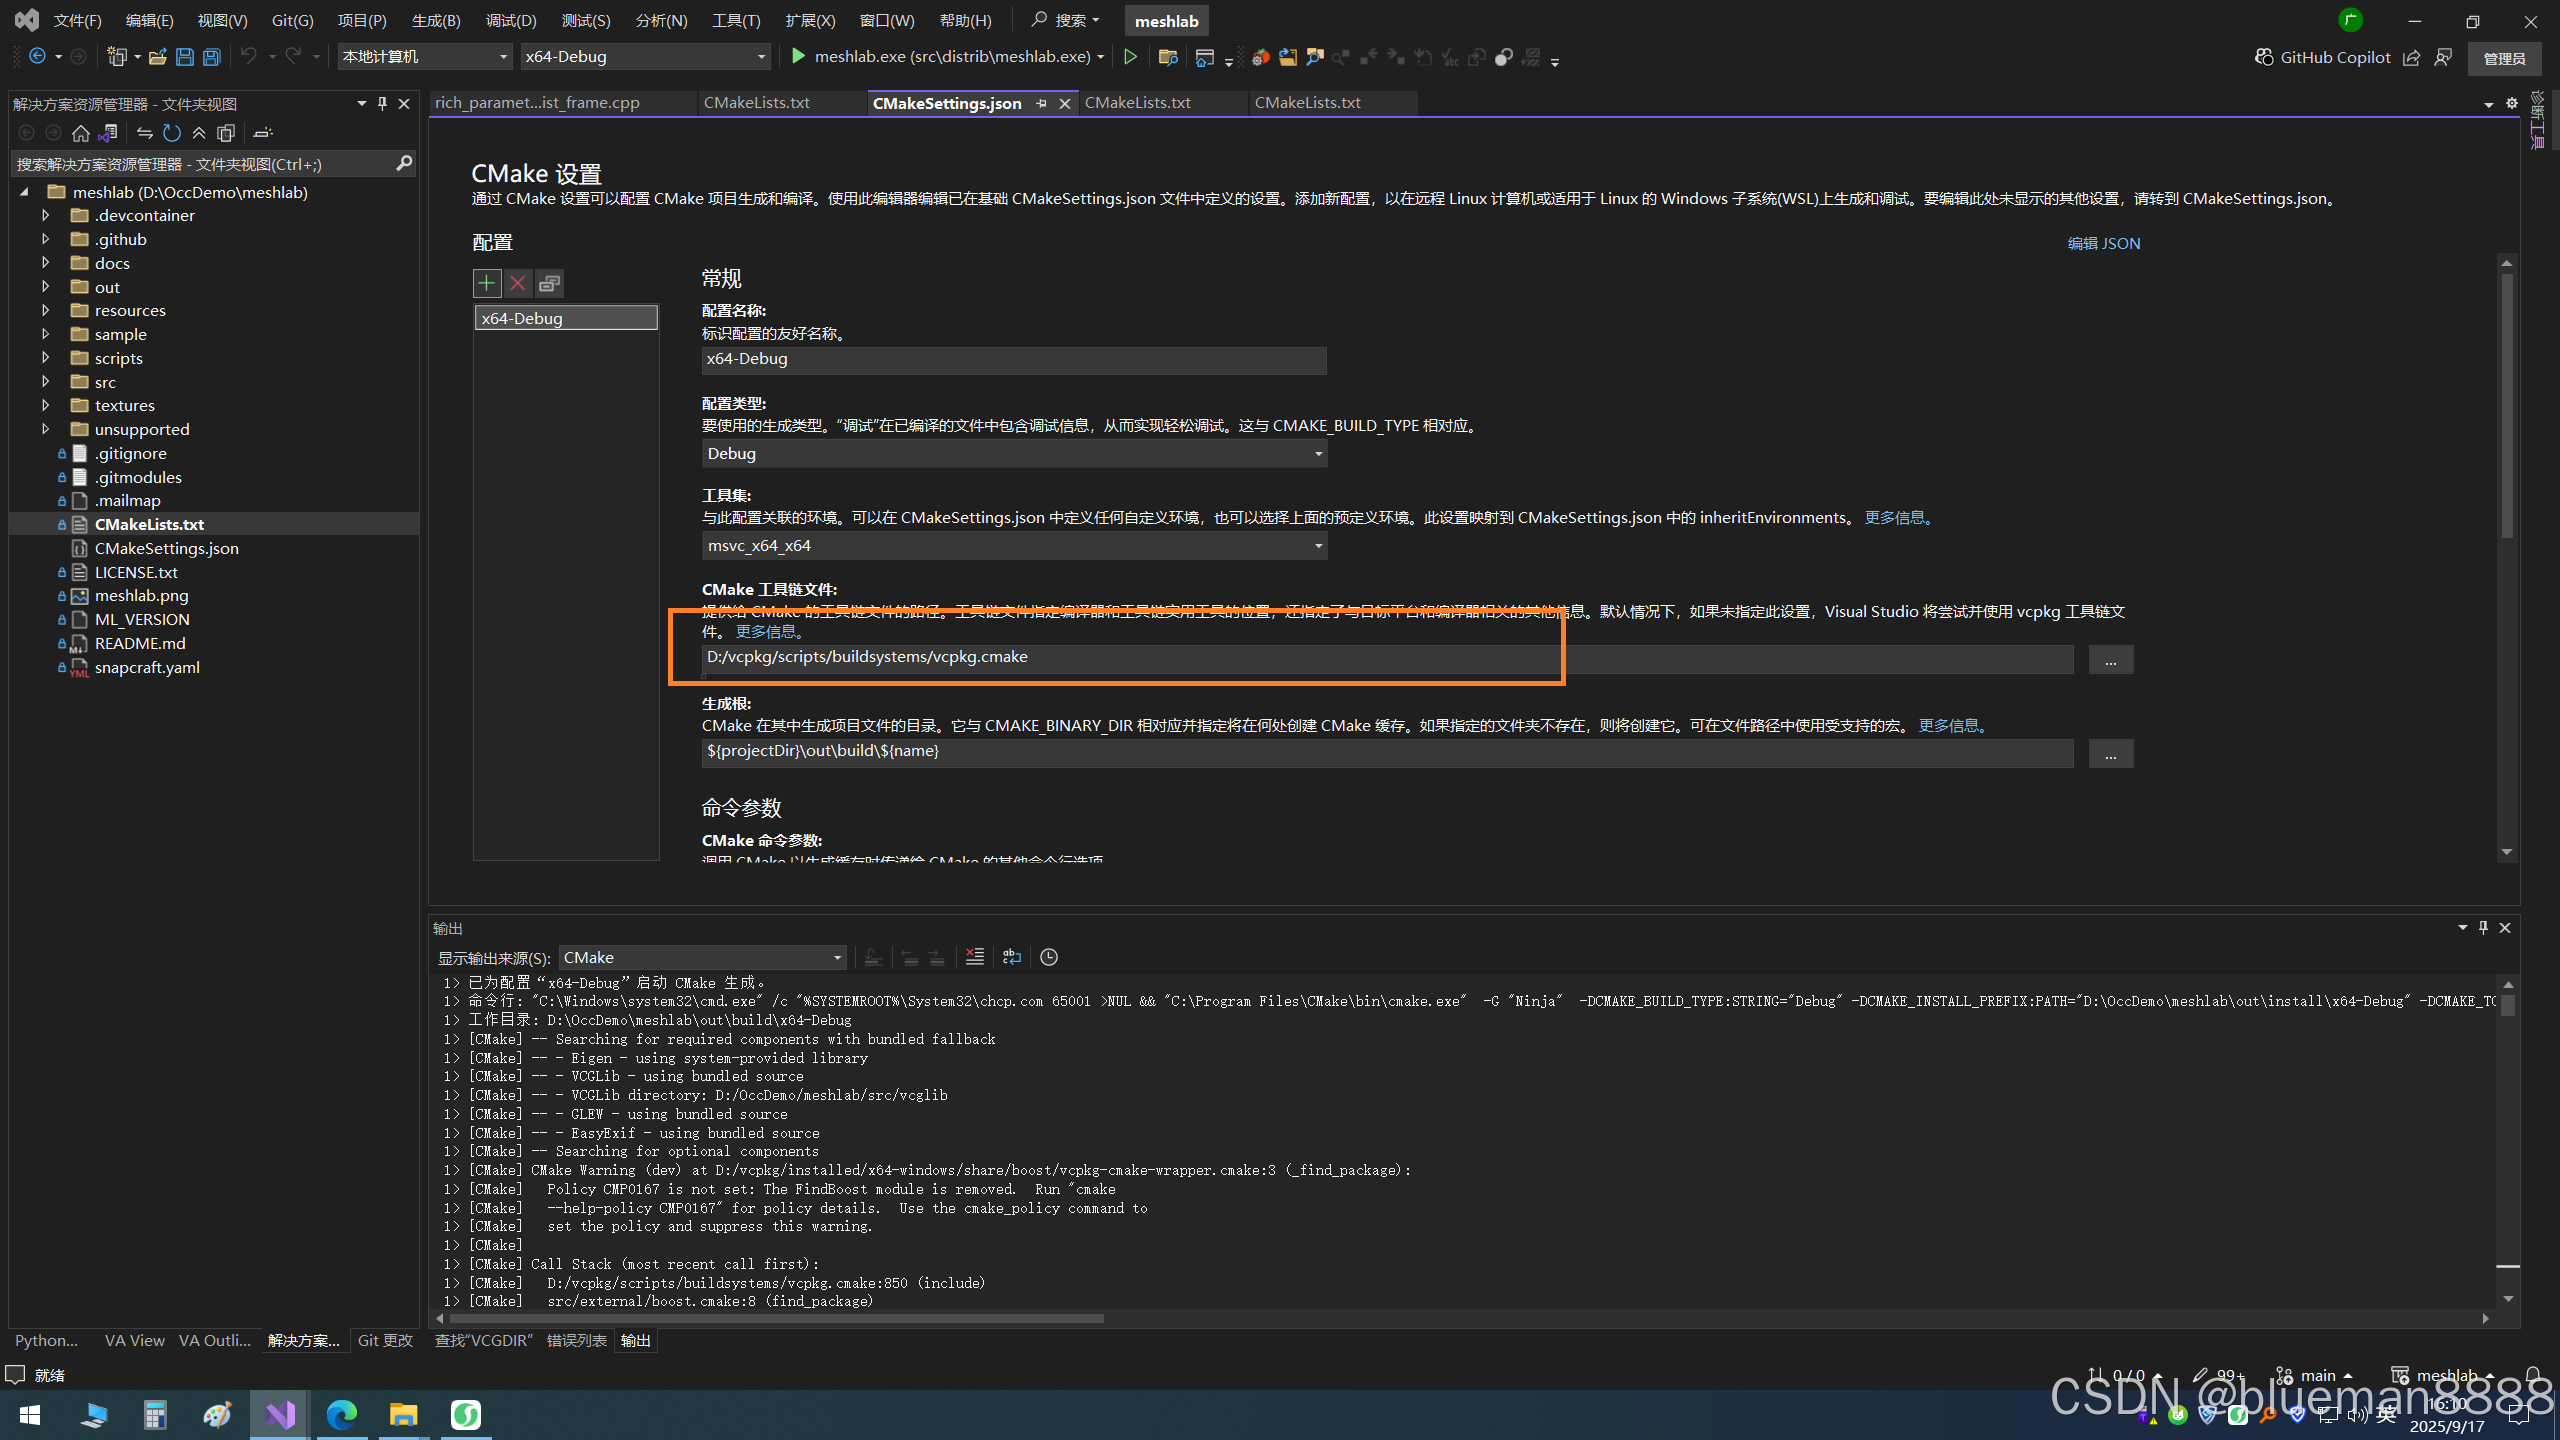Click the CMake settings vertical scrollbar
The width and height of the screenshot is (2560, 1440).
pos(2507,406)
